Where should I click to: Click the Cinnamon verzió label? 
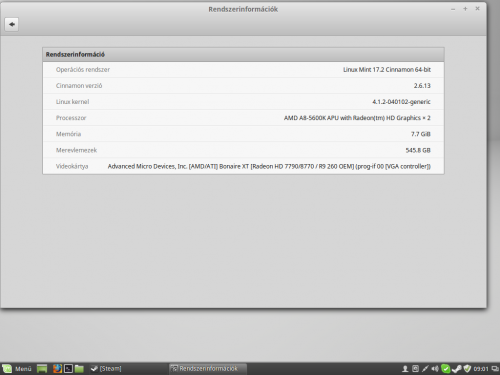[x=79, y=86]
